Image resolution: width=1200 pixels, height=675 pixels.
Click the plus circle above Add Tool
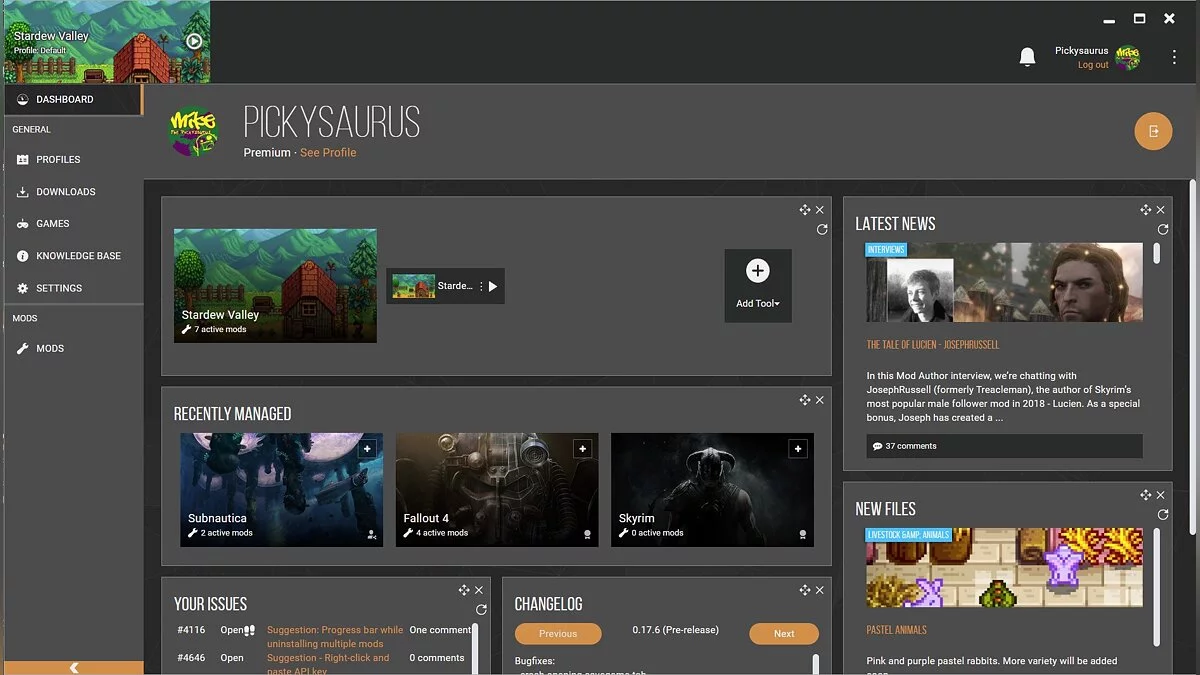point(758,271)
